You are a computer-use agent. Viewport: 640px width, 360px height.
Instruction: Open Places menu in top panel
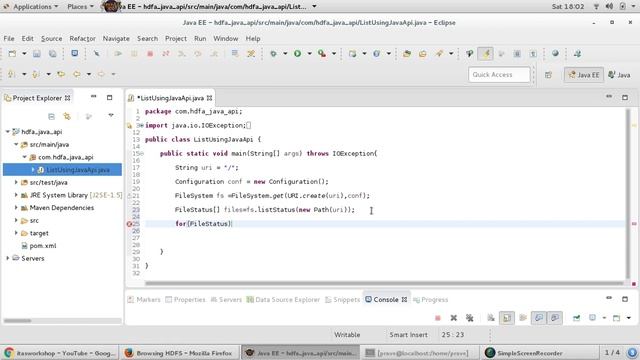click(80, 7)
